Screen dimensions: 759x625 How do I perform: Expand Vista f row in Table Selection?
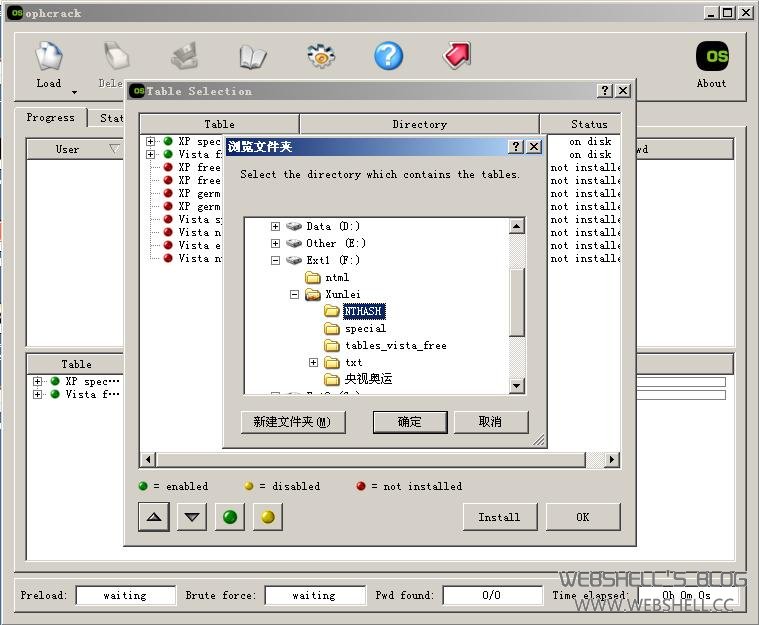[x=151, y=154]
